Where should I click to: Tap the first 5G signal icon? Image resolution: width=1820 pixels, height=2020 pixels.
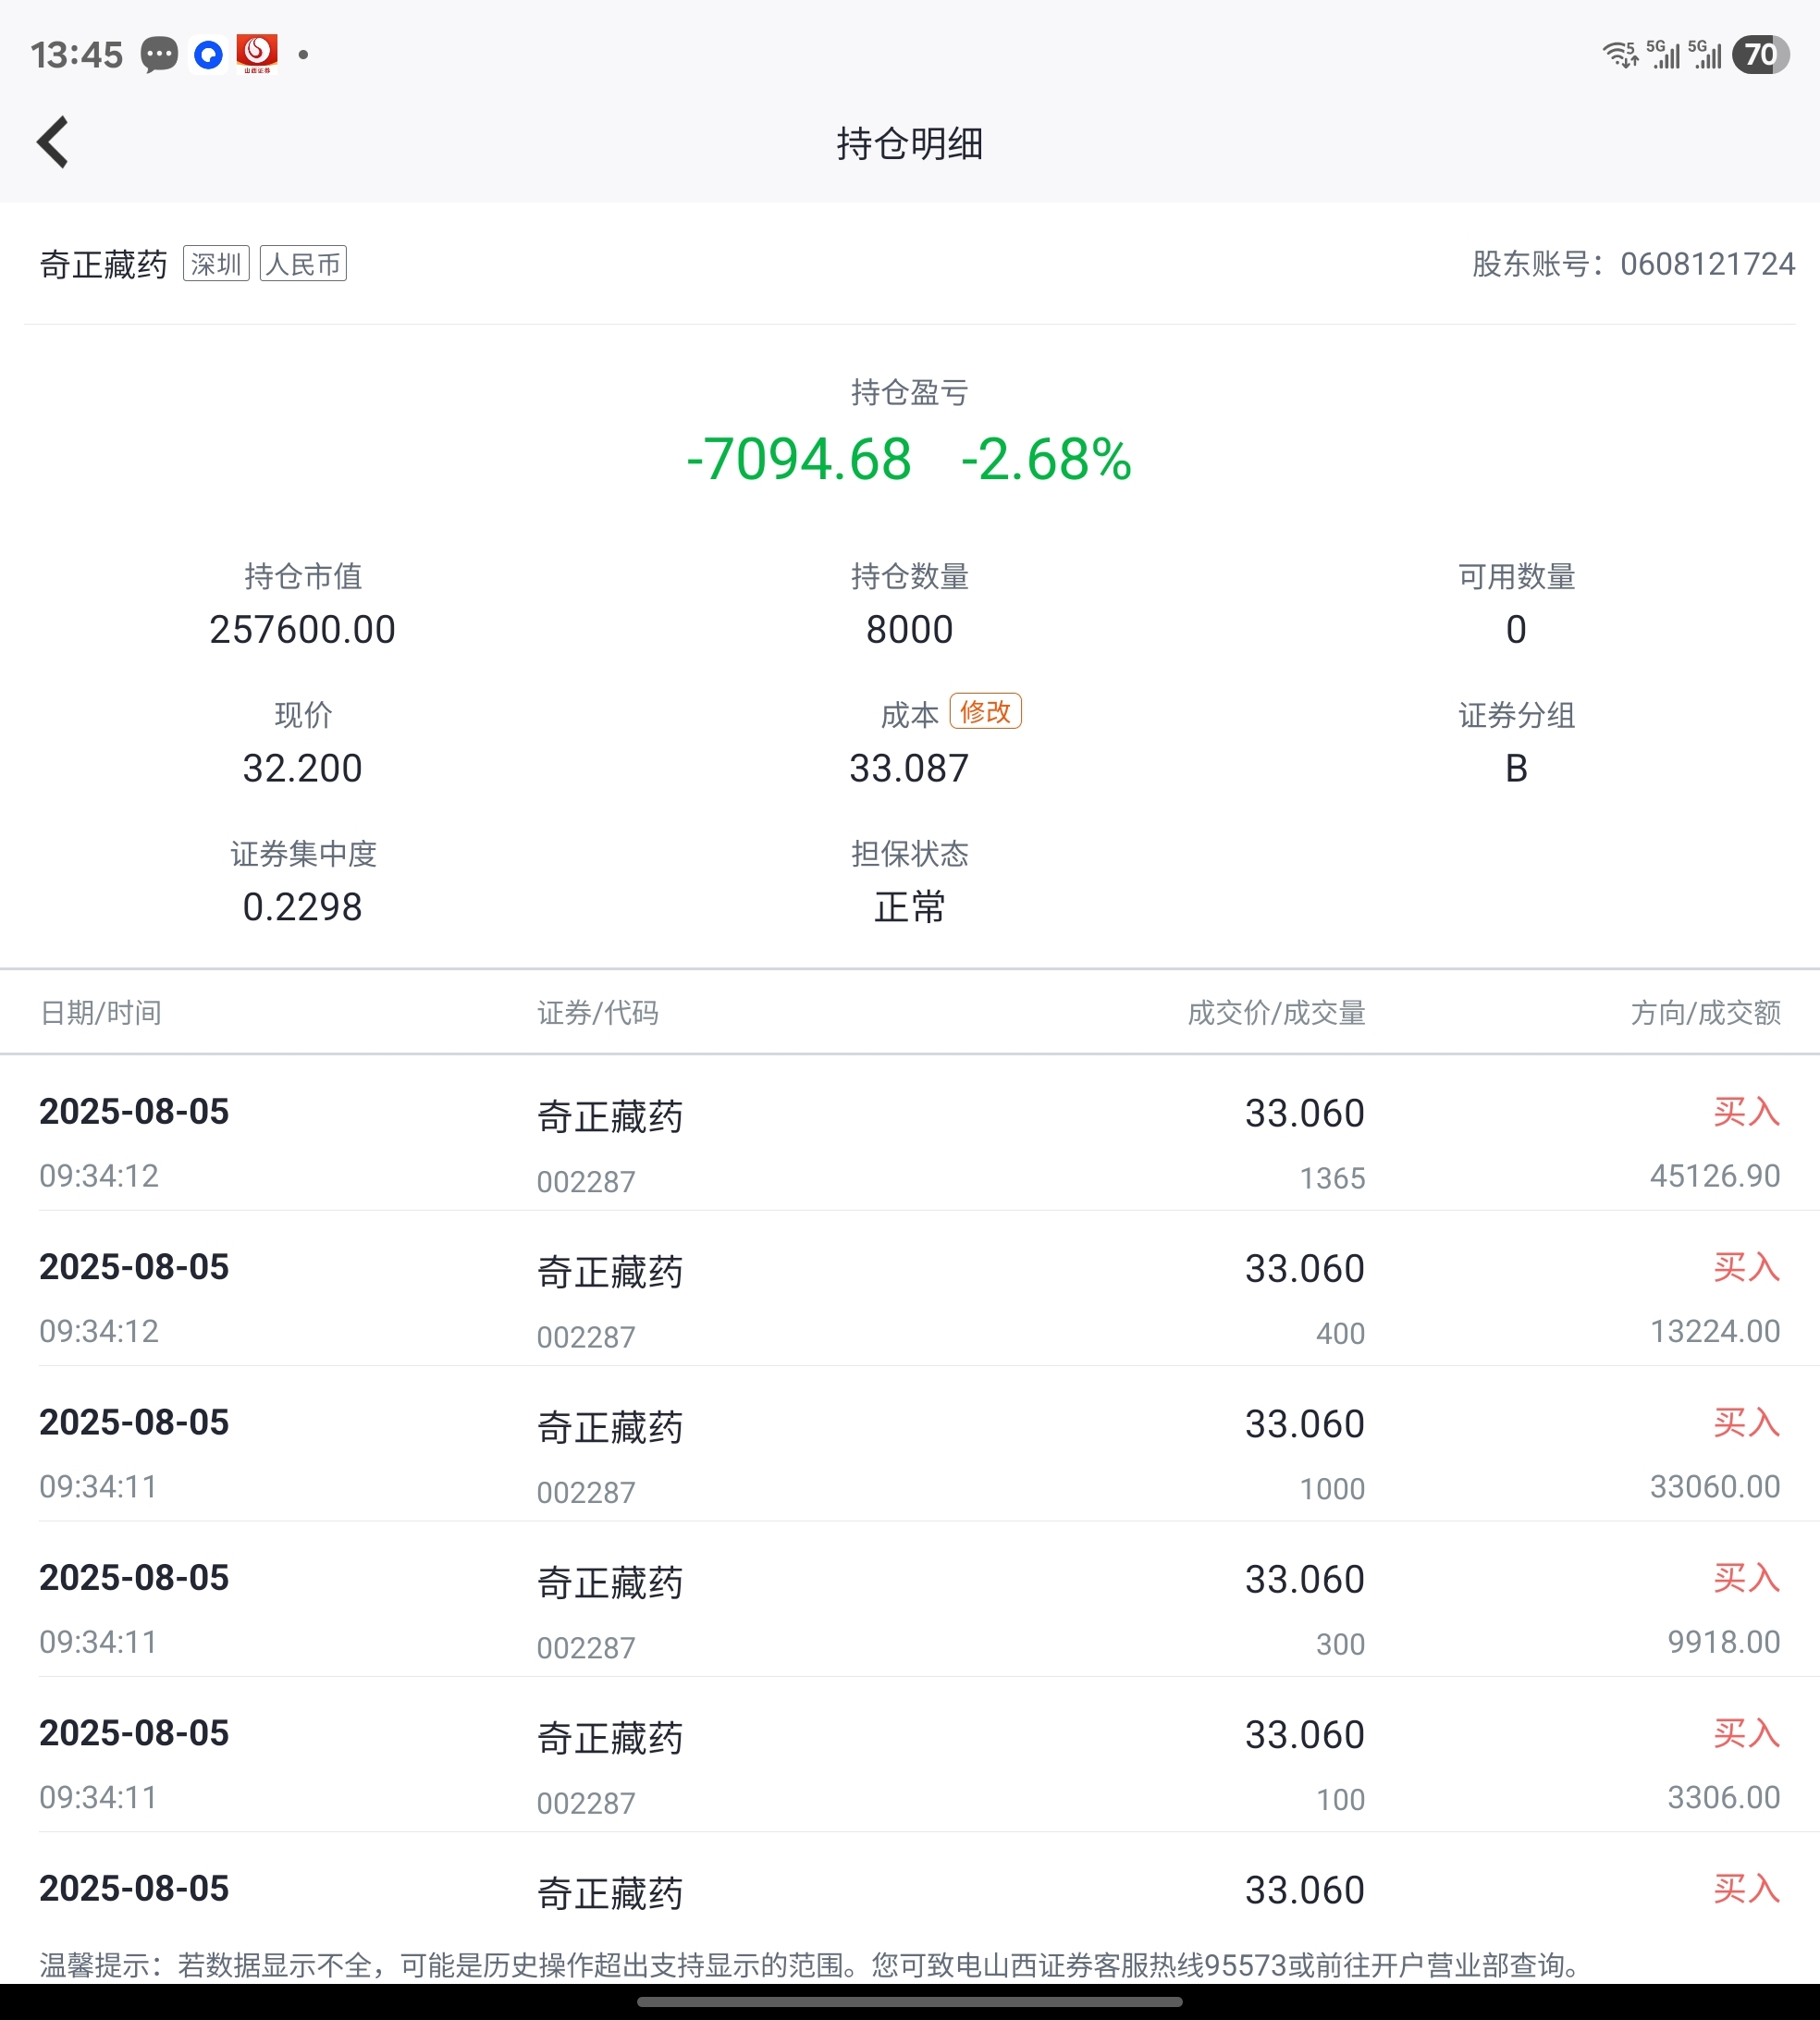[x=1663, y=54]
